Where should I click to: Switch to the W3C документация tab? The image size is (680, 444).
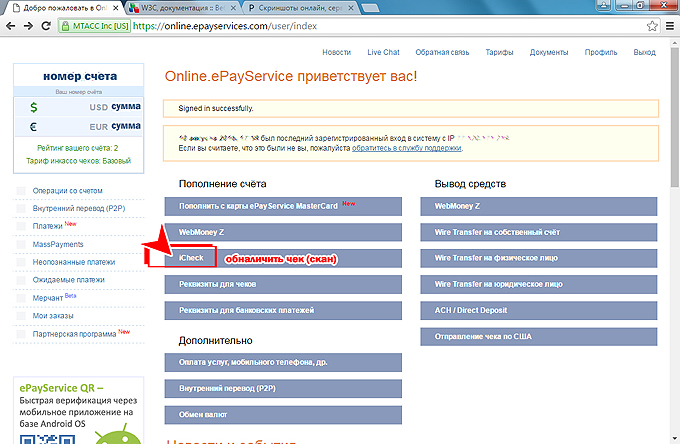[182, 8]
